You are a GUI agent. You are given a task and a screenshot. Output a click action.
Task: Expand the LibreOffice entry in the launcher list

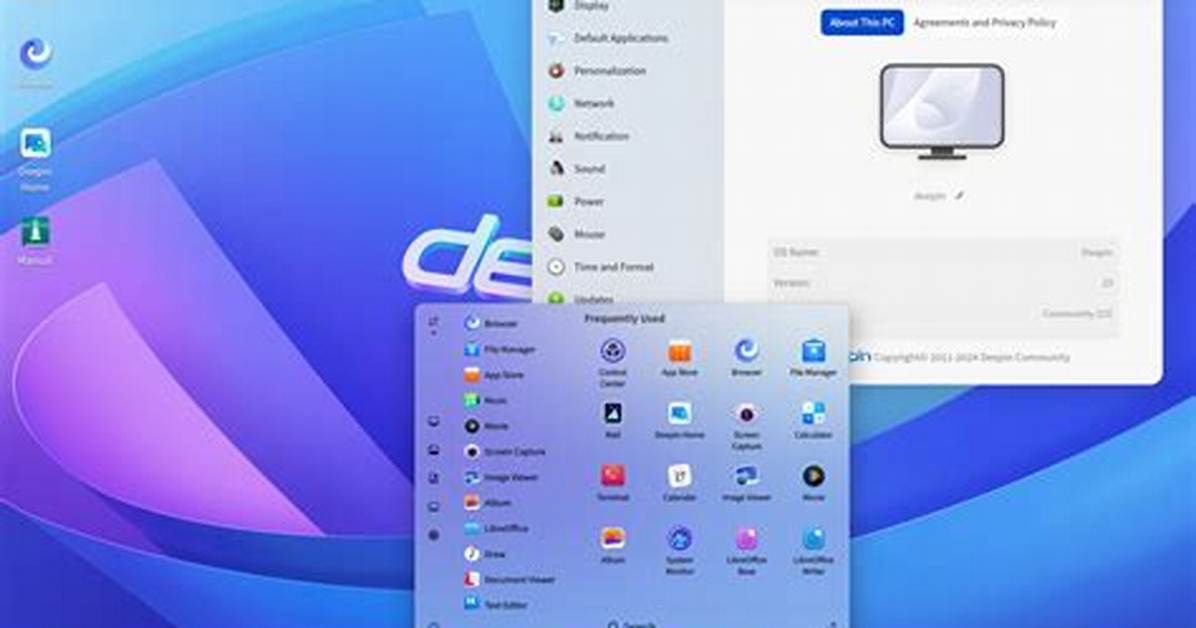click(497, 528)
